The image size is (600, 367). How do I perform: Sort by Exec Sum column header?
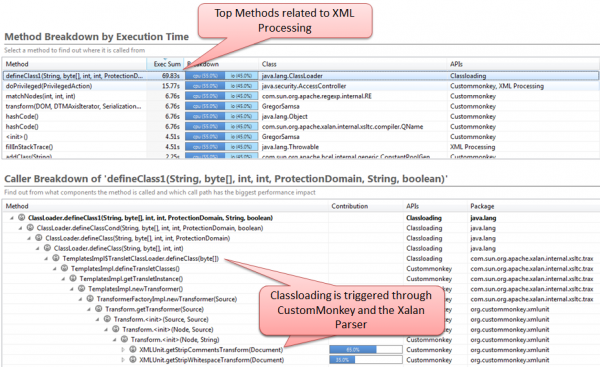coord(165,64)
